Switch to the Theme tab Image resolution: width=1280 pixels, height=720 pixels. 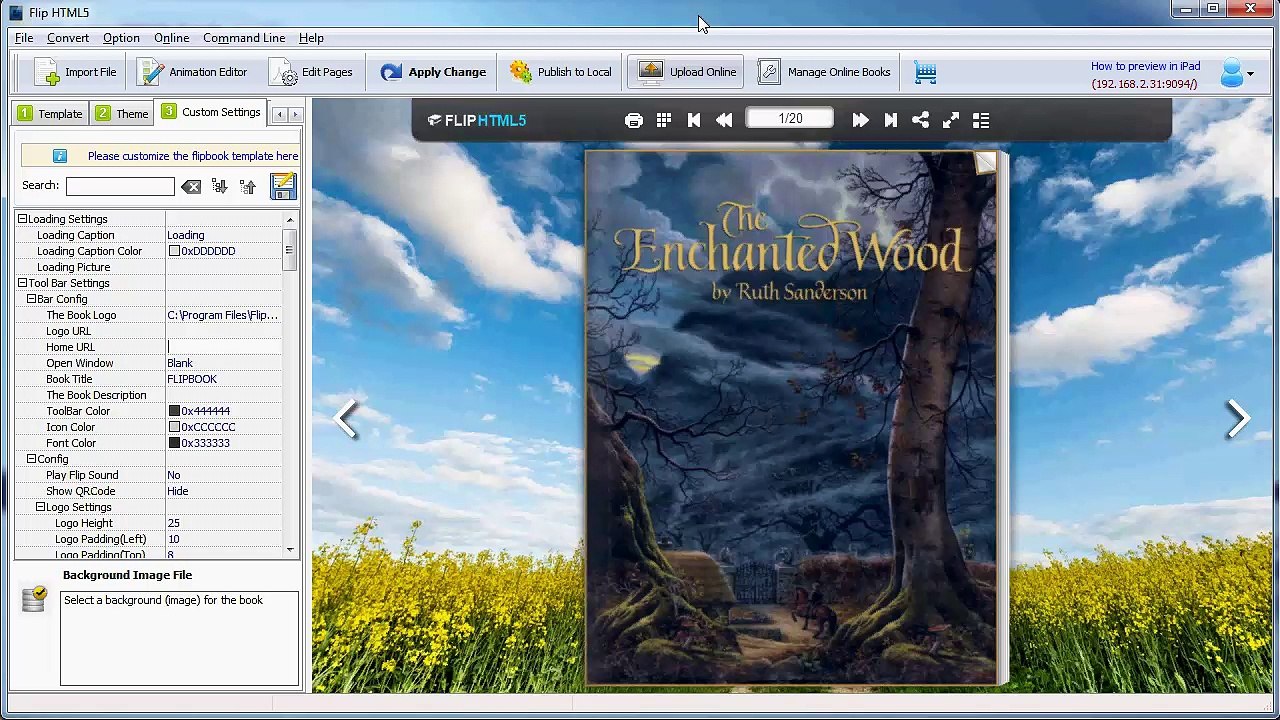[122, 113]
